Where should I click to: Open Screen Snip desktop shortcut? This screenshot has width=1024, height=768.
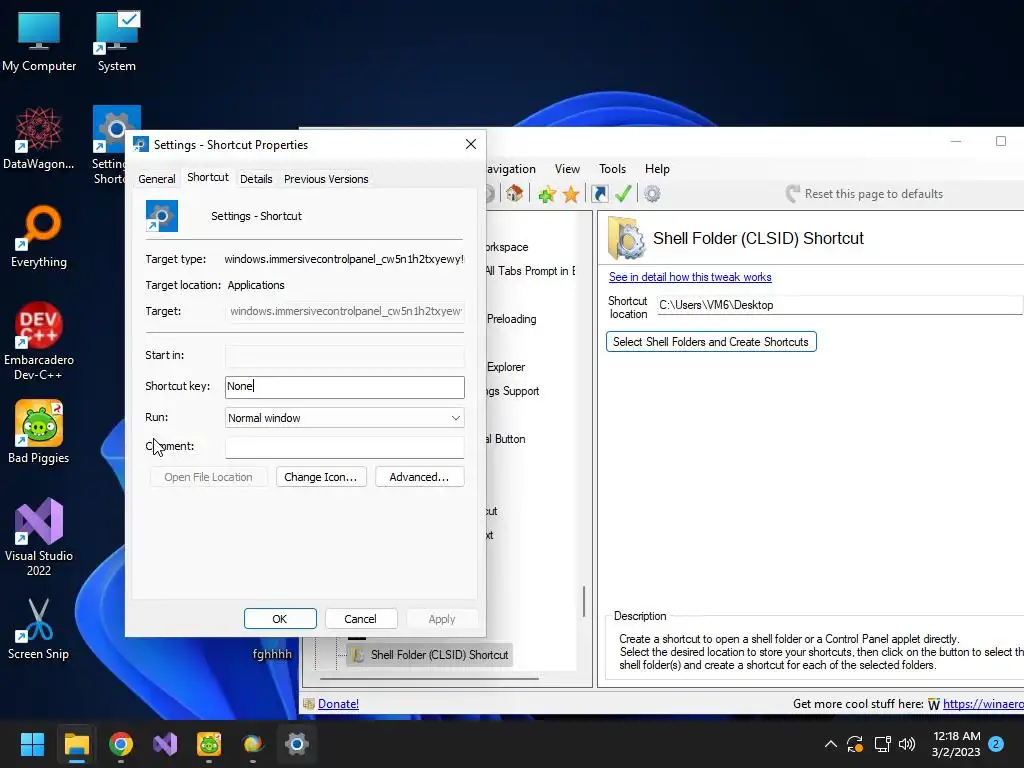tap(39, 628)
